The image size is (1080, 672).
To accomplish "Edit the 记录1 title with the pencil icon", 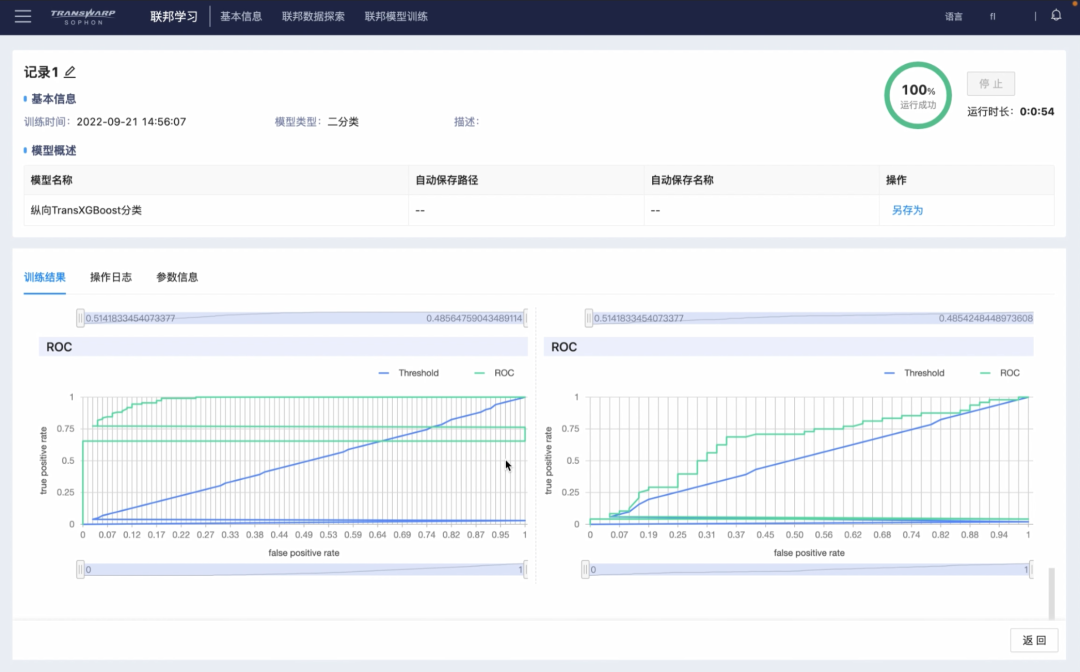I will (x=70, y=72).
